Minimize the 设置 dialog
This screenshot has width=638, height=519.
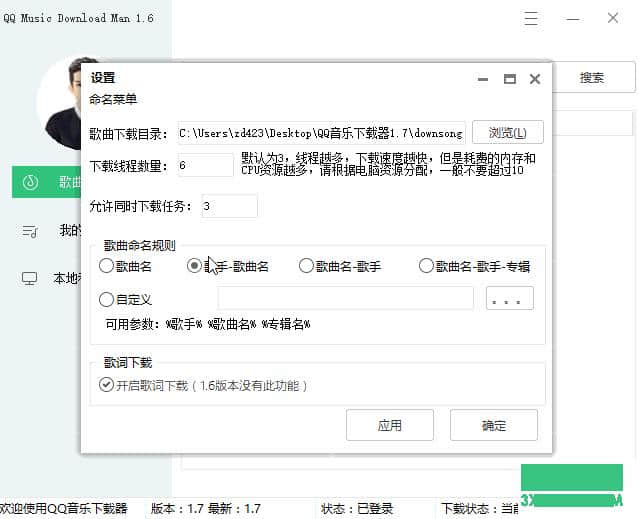pos(483,79)
